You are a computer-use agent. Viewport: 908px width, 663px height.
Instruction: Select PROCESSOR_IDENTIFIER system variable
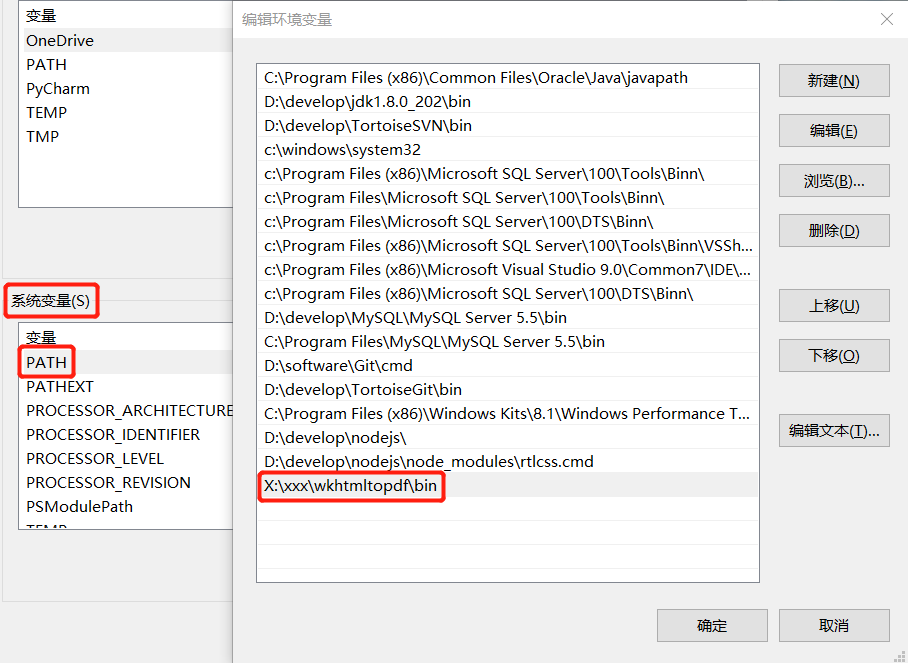[x=126, y=434]
